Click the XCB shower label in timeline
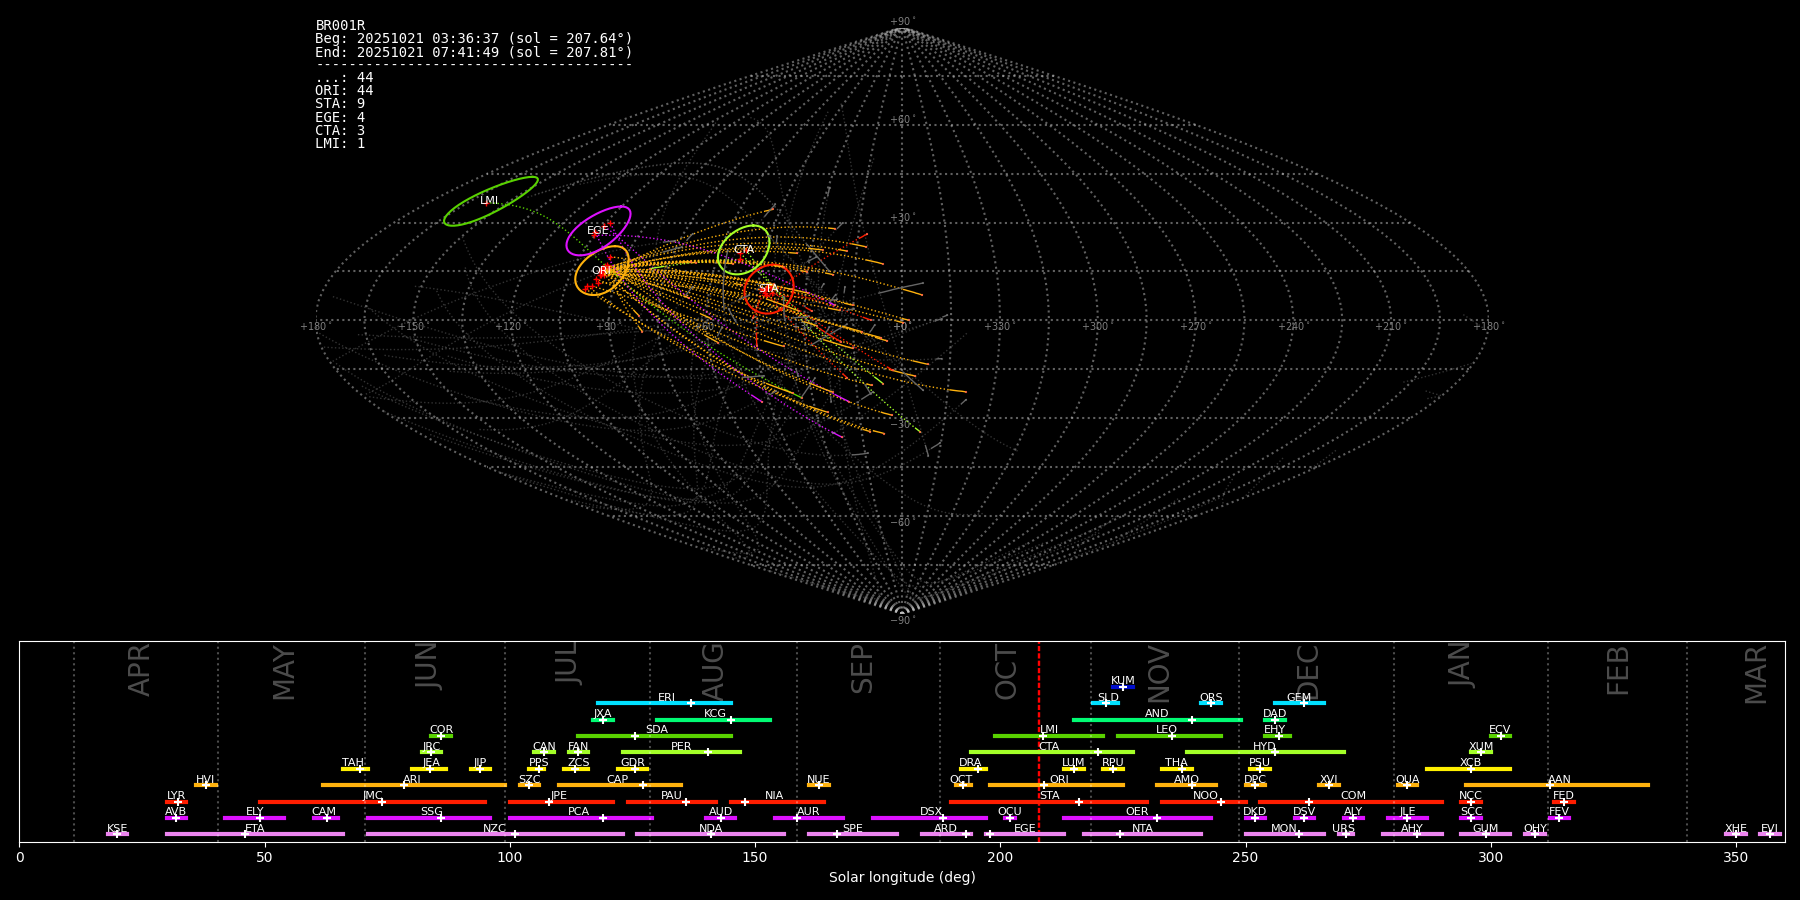This screenshot has height=900, width=1800. [x=1471, y=763]
